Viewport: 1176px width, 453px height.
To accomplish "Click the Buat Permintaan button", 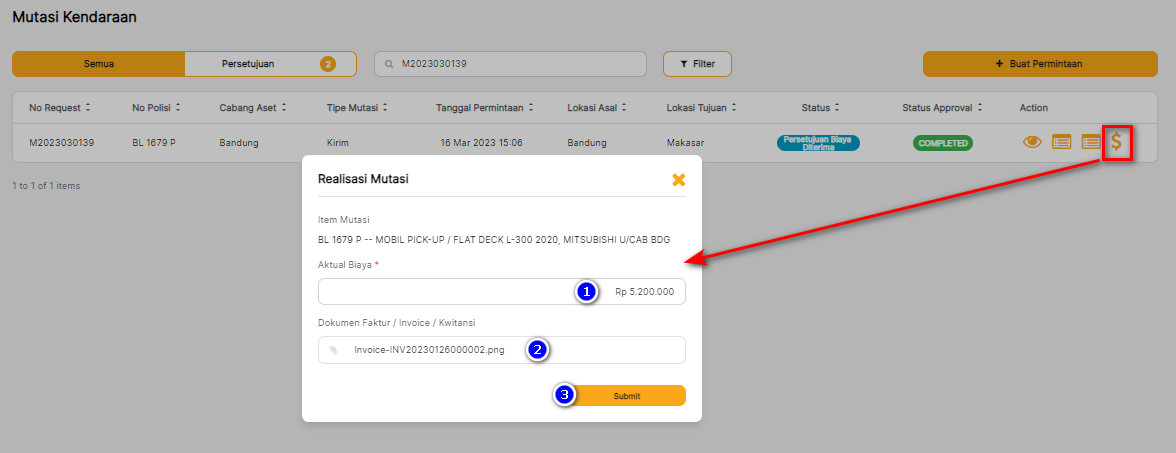I will 1038,64.
